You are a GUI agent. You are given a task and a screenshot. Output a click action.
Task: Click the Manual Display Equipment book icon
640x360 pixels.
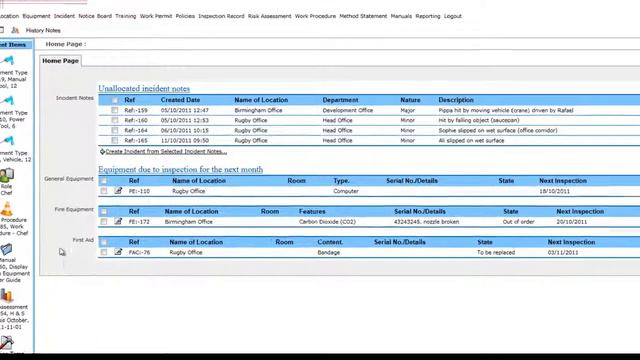[7, 249]
